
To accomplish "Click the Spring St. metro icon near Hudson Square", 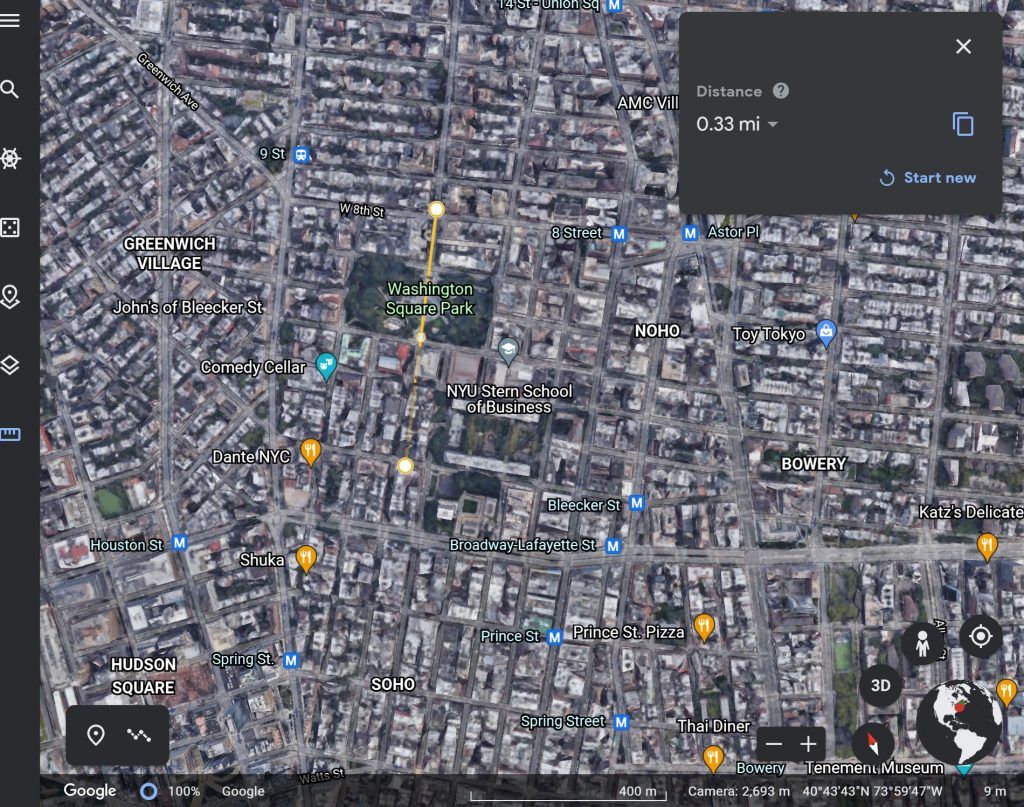I will tap(291, 660).
